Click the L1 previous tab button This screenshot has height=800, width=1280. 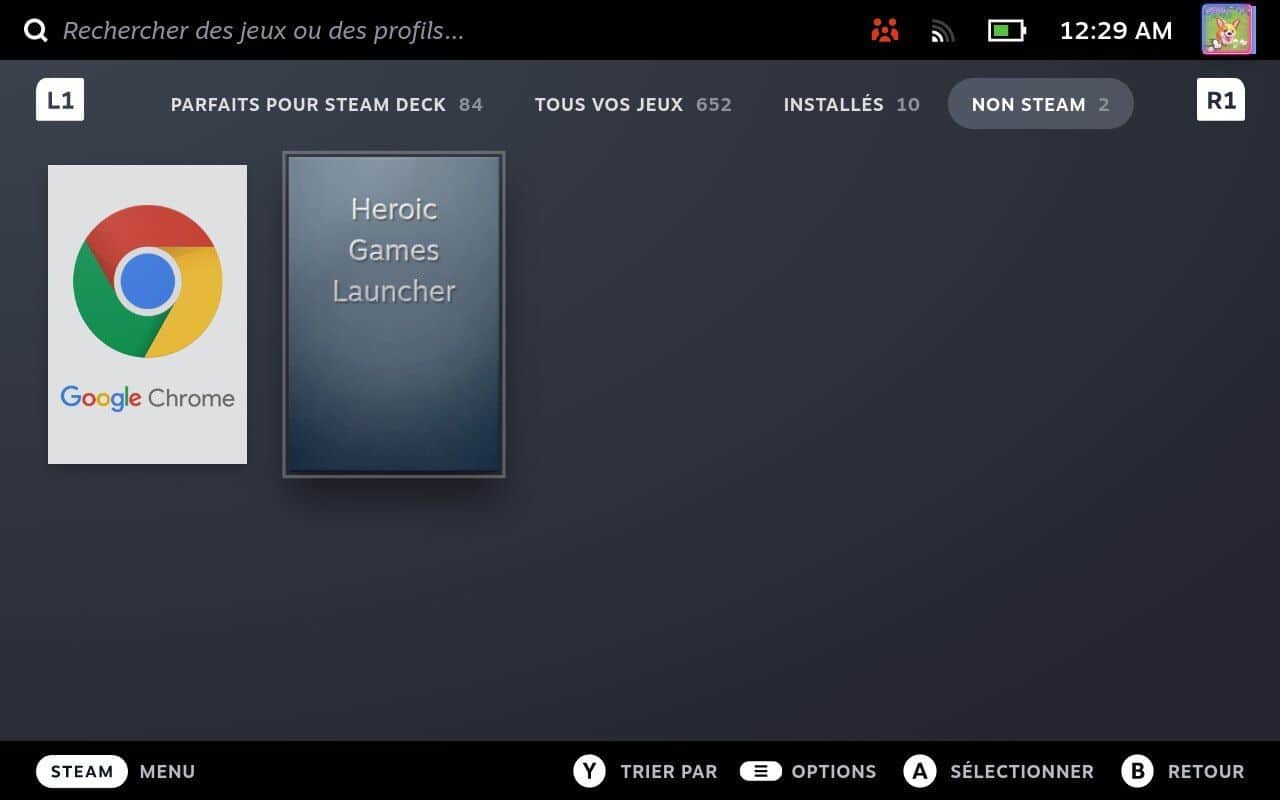tap(60, 100)
